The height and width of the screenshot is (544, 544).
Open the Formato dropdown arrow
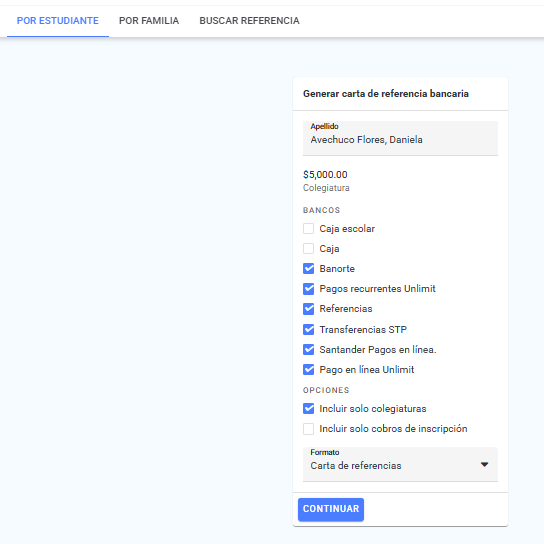(484, 465)
